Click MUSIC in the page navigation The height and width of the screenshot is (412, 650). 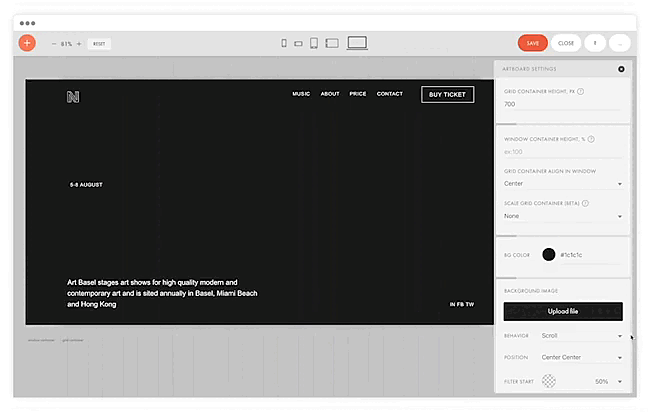pyautogui.click(x=301, y=94)
